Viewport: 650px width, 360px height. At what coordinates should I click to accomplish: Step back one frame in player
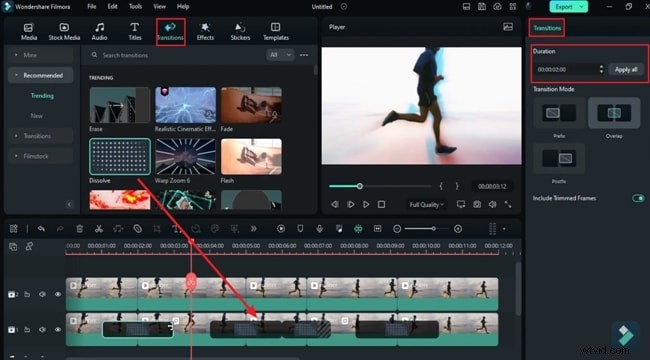(335, 204)
